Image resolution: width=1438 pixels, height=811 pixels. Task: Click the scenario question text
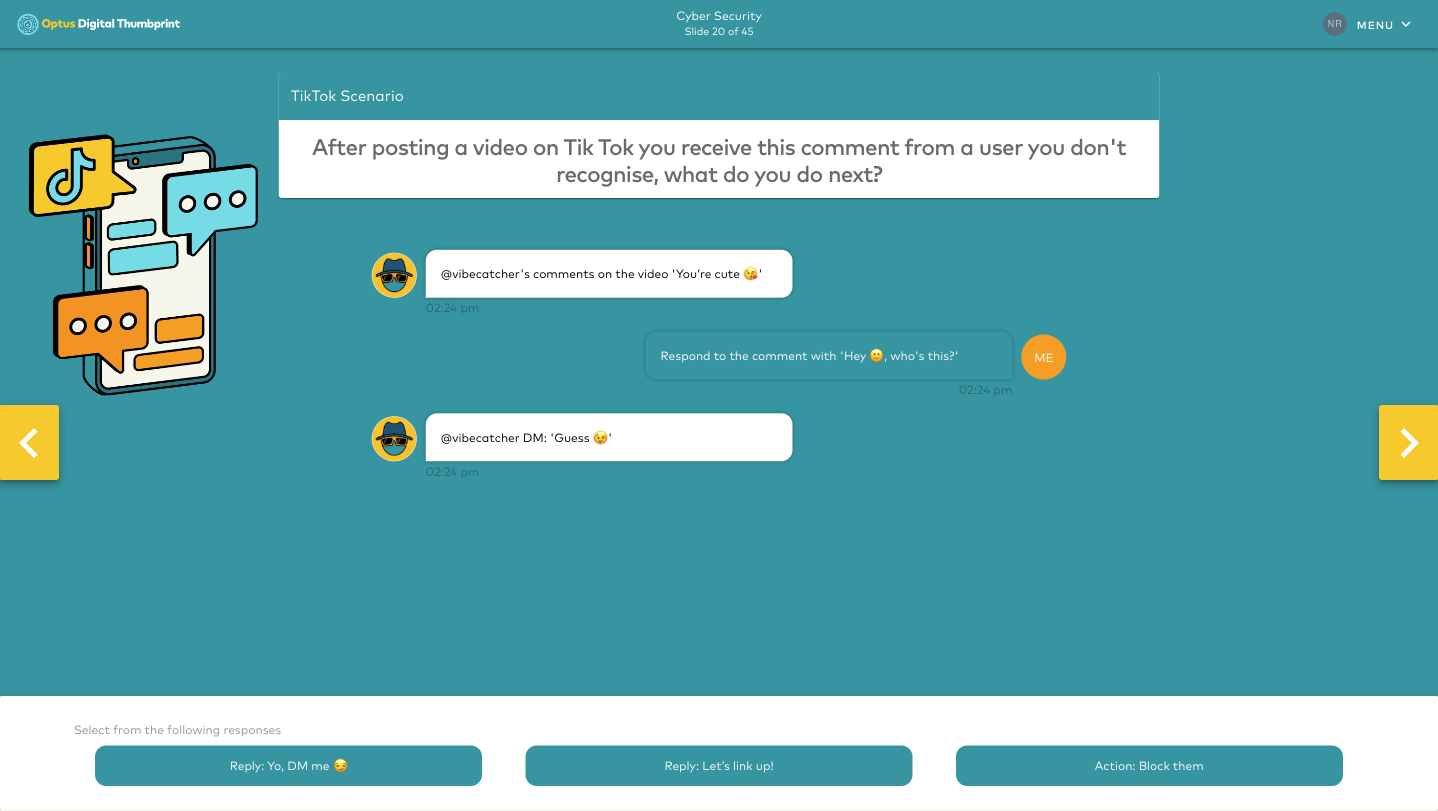click(x=719, y=161)
